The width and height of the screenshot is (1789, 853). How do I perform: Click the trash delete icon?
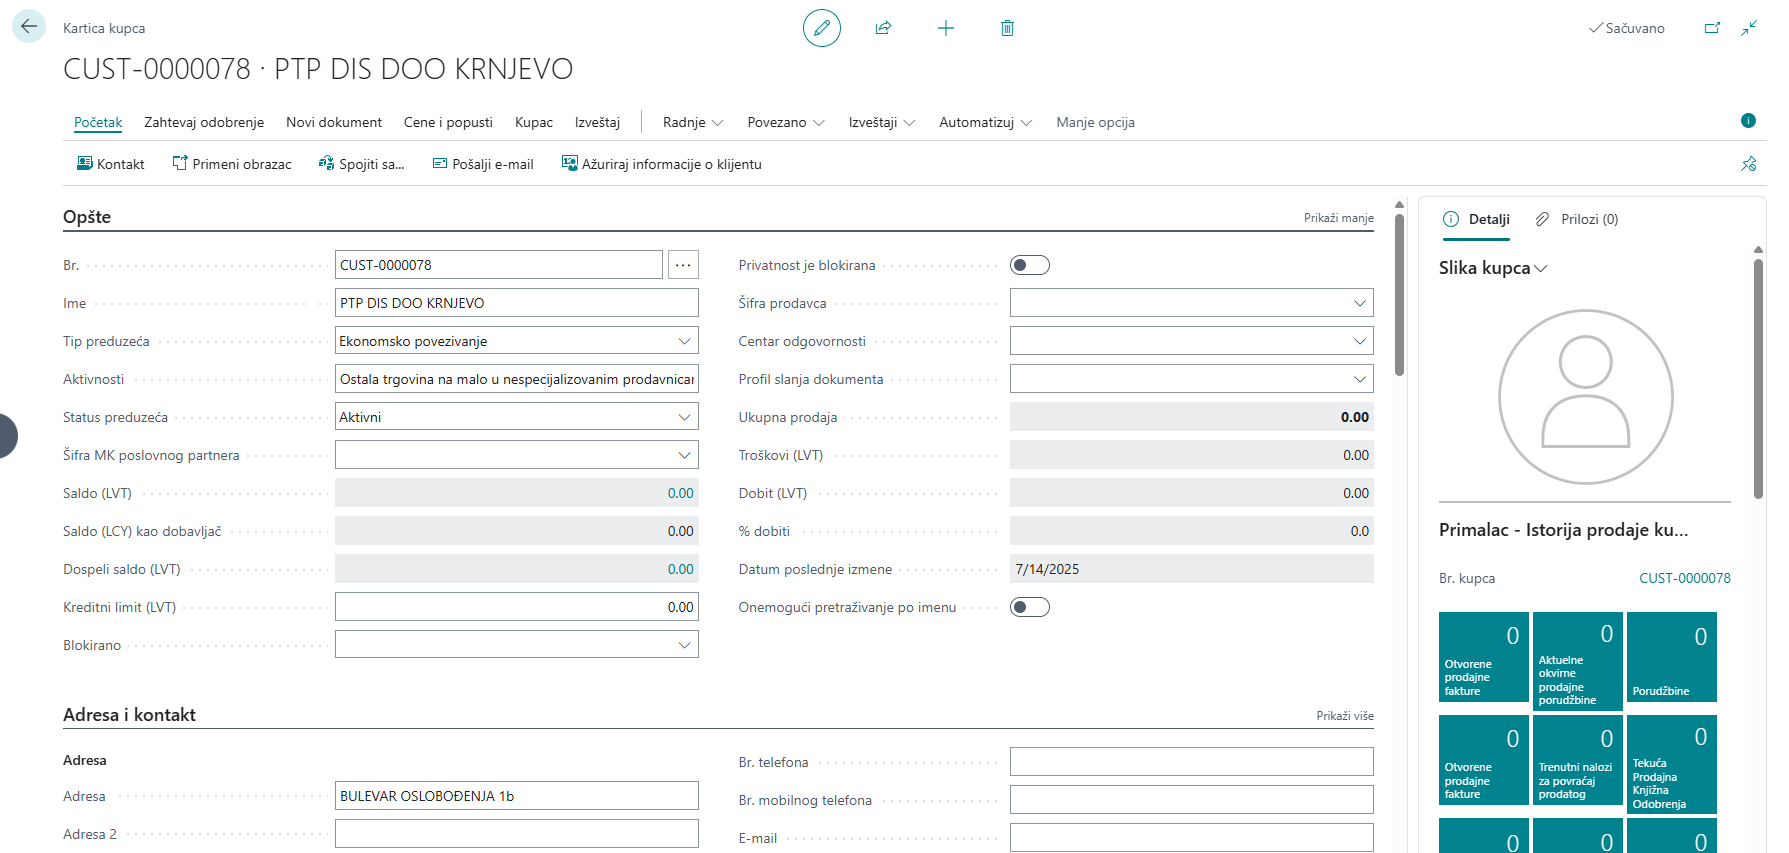click(1007, 28)
